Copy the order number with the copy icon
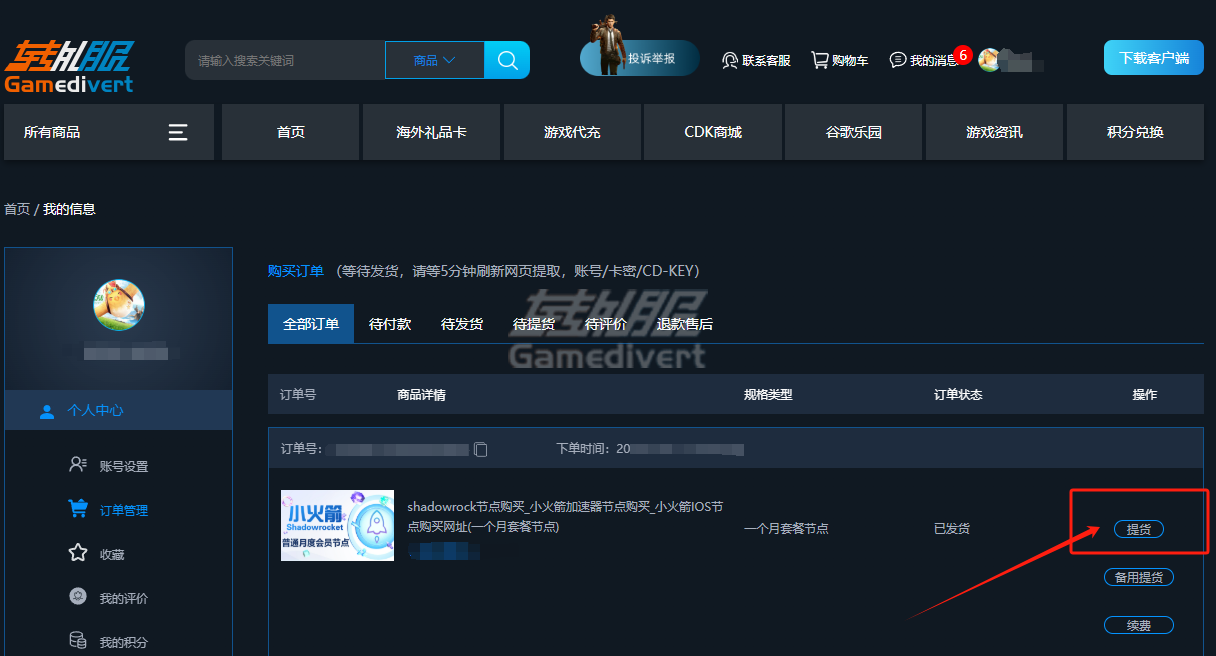The height and width of the screenshot is (656, 1216). pos(480,449)
